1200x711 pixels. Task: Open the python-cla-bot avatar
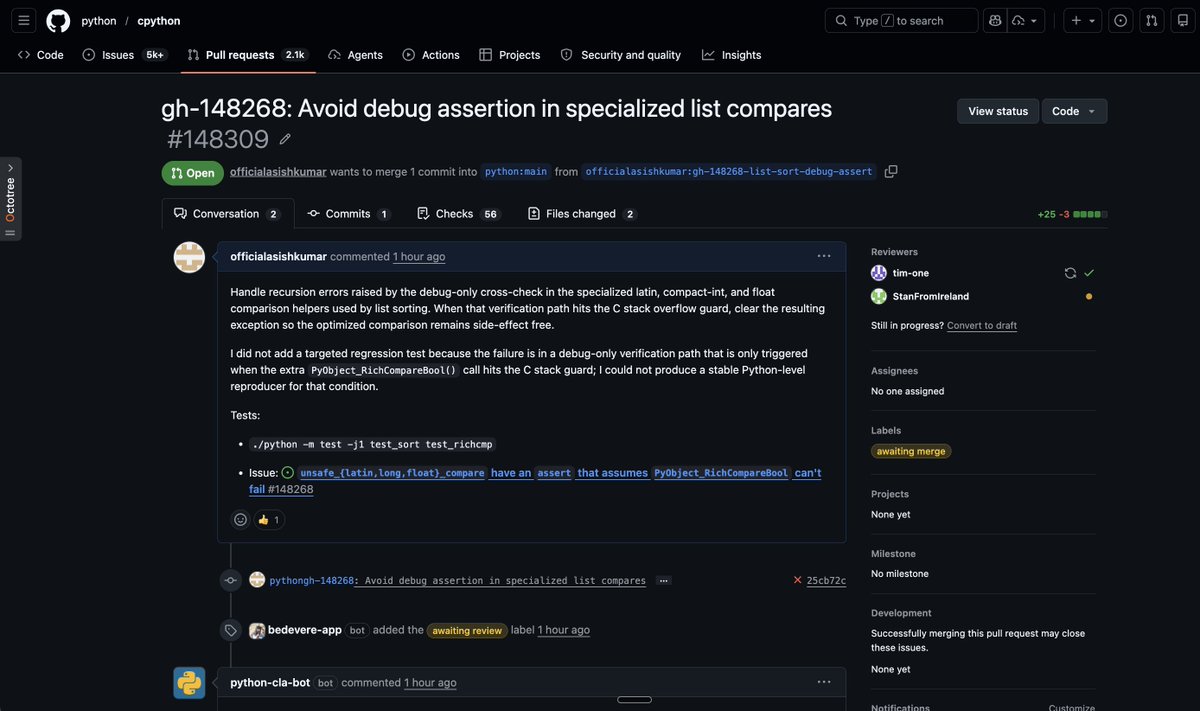click(x=189, y=683)
